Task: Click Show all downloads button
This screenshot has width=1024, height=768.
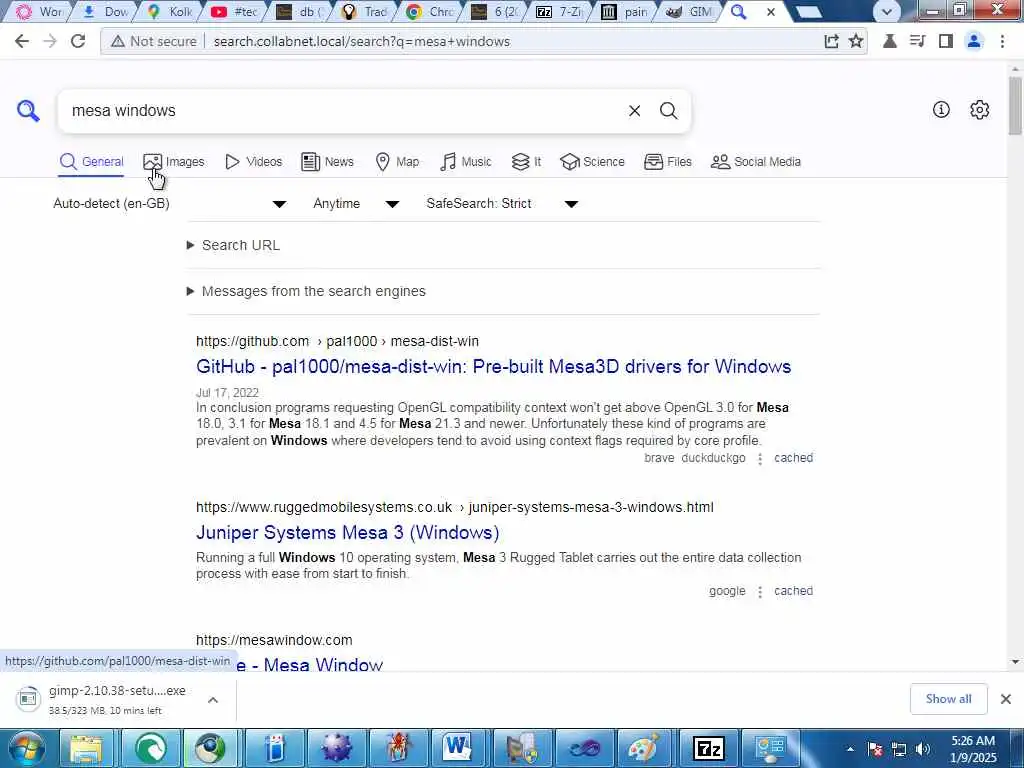Action: coord(948,699)
